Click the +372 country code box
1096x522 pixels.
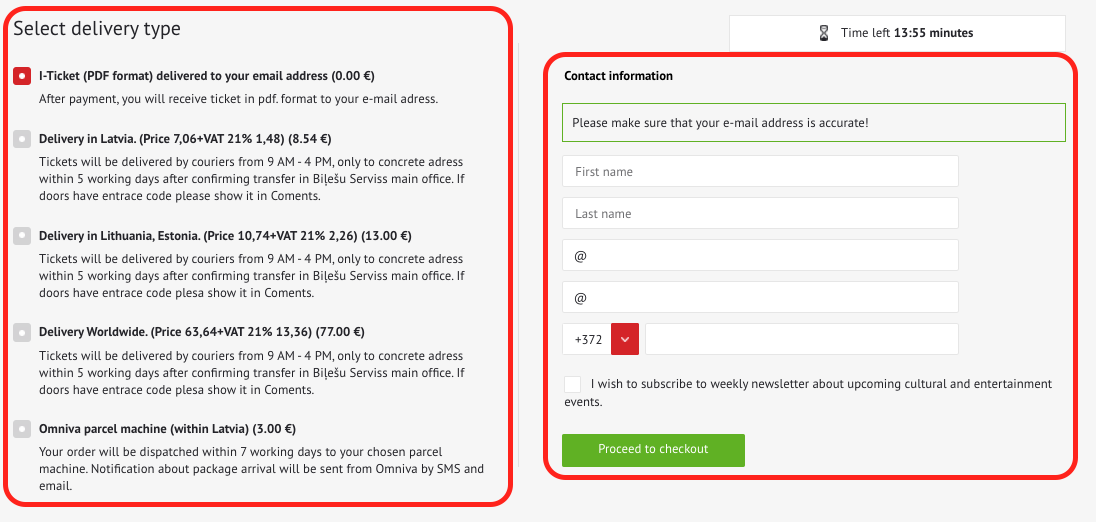[586, 339]
